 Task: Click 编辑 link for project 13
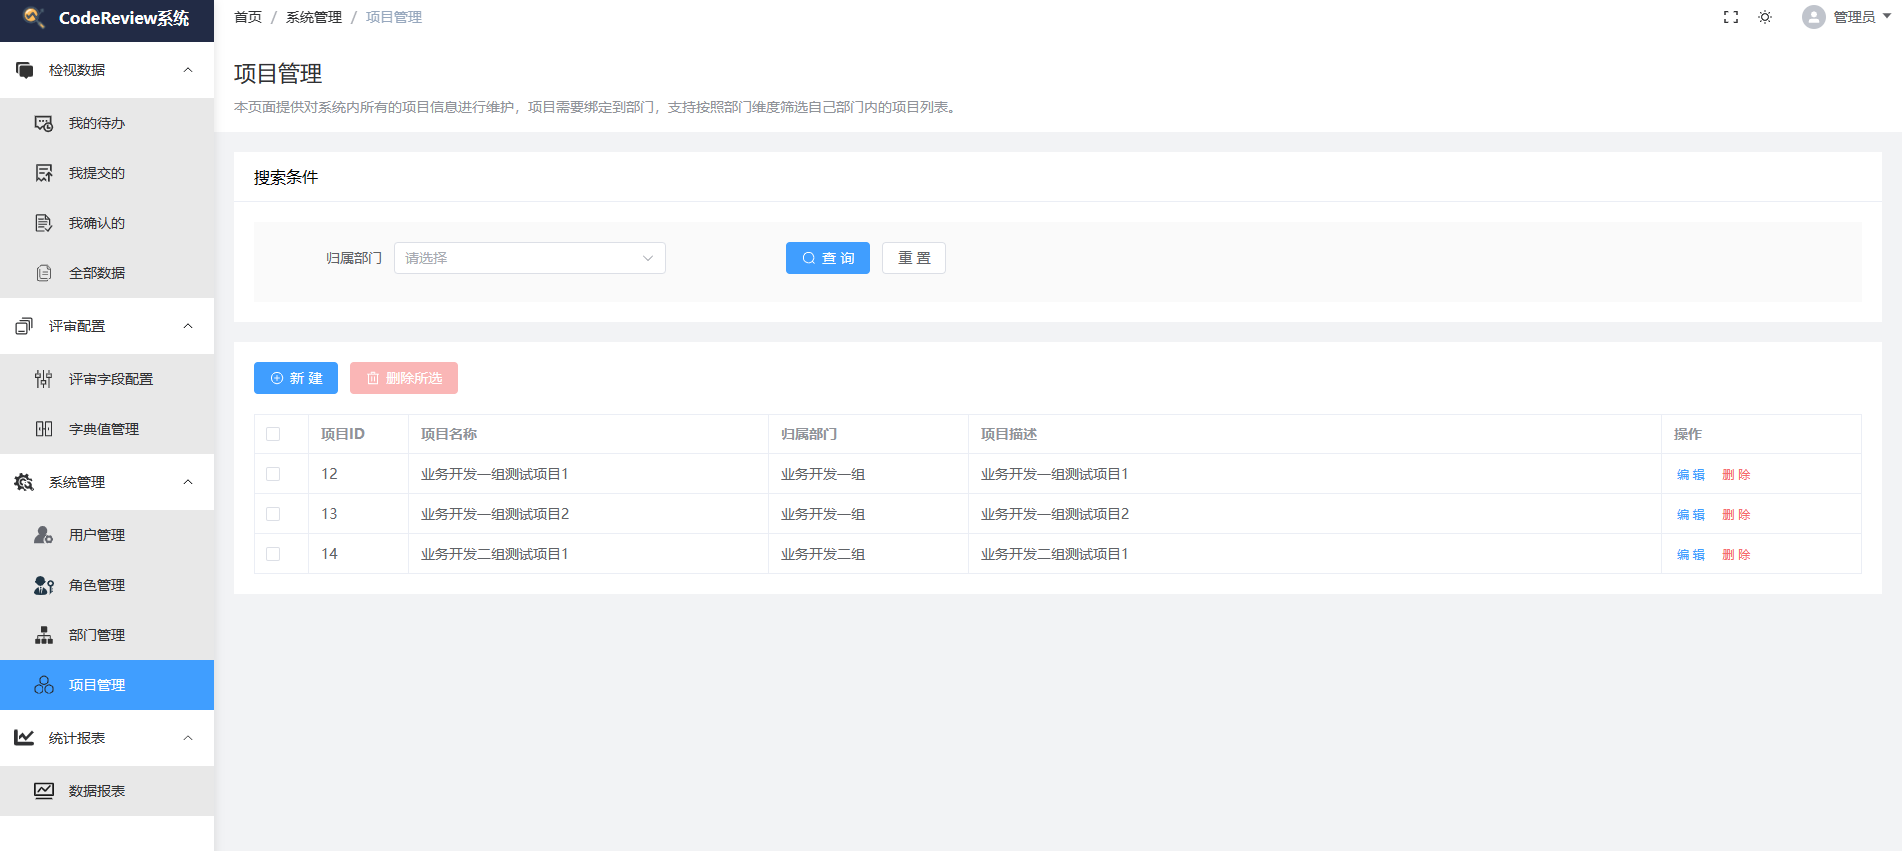coord(1690,514)
